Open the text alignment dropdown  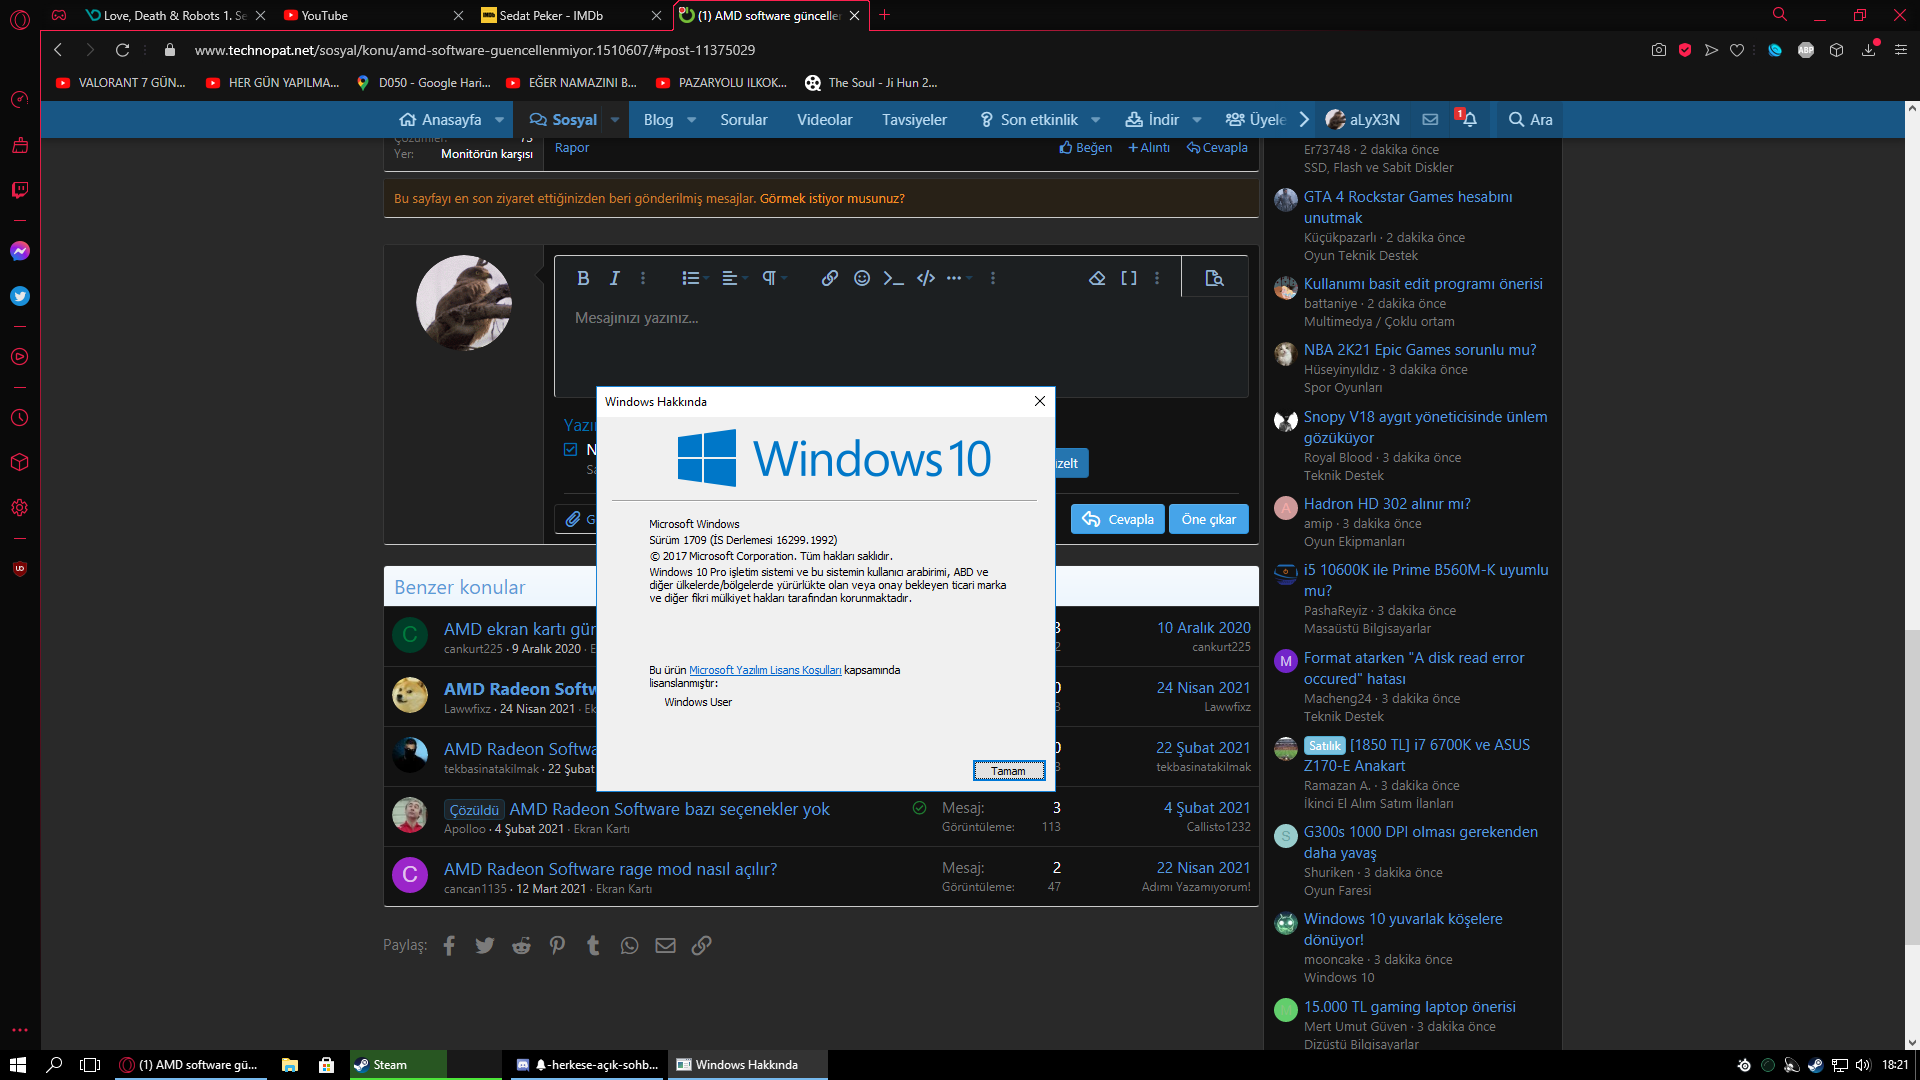733,278
